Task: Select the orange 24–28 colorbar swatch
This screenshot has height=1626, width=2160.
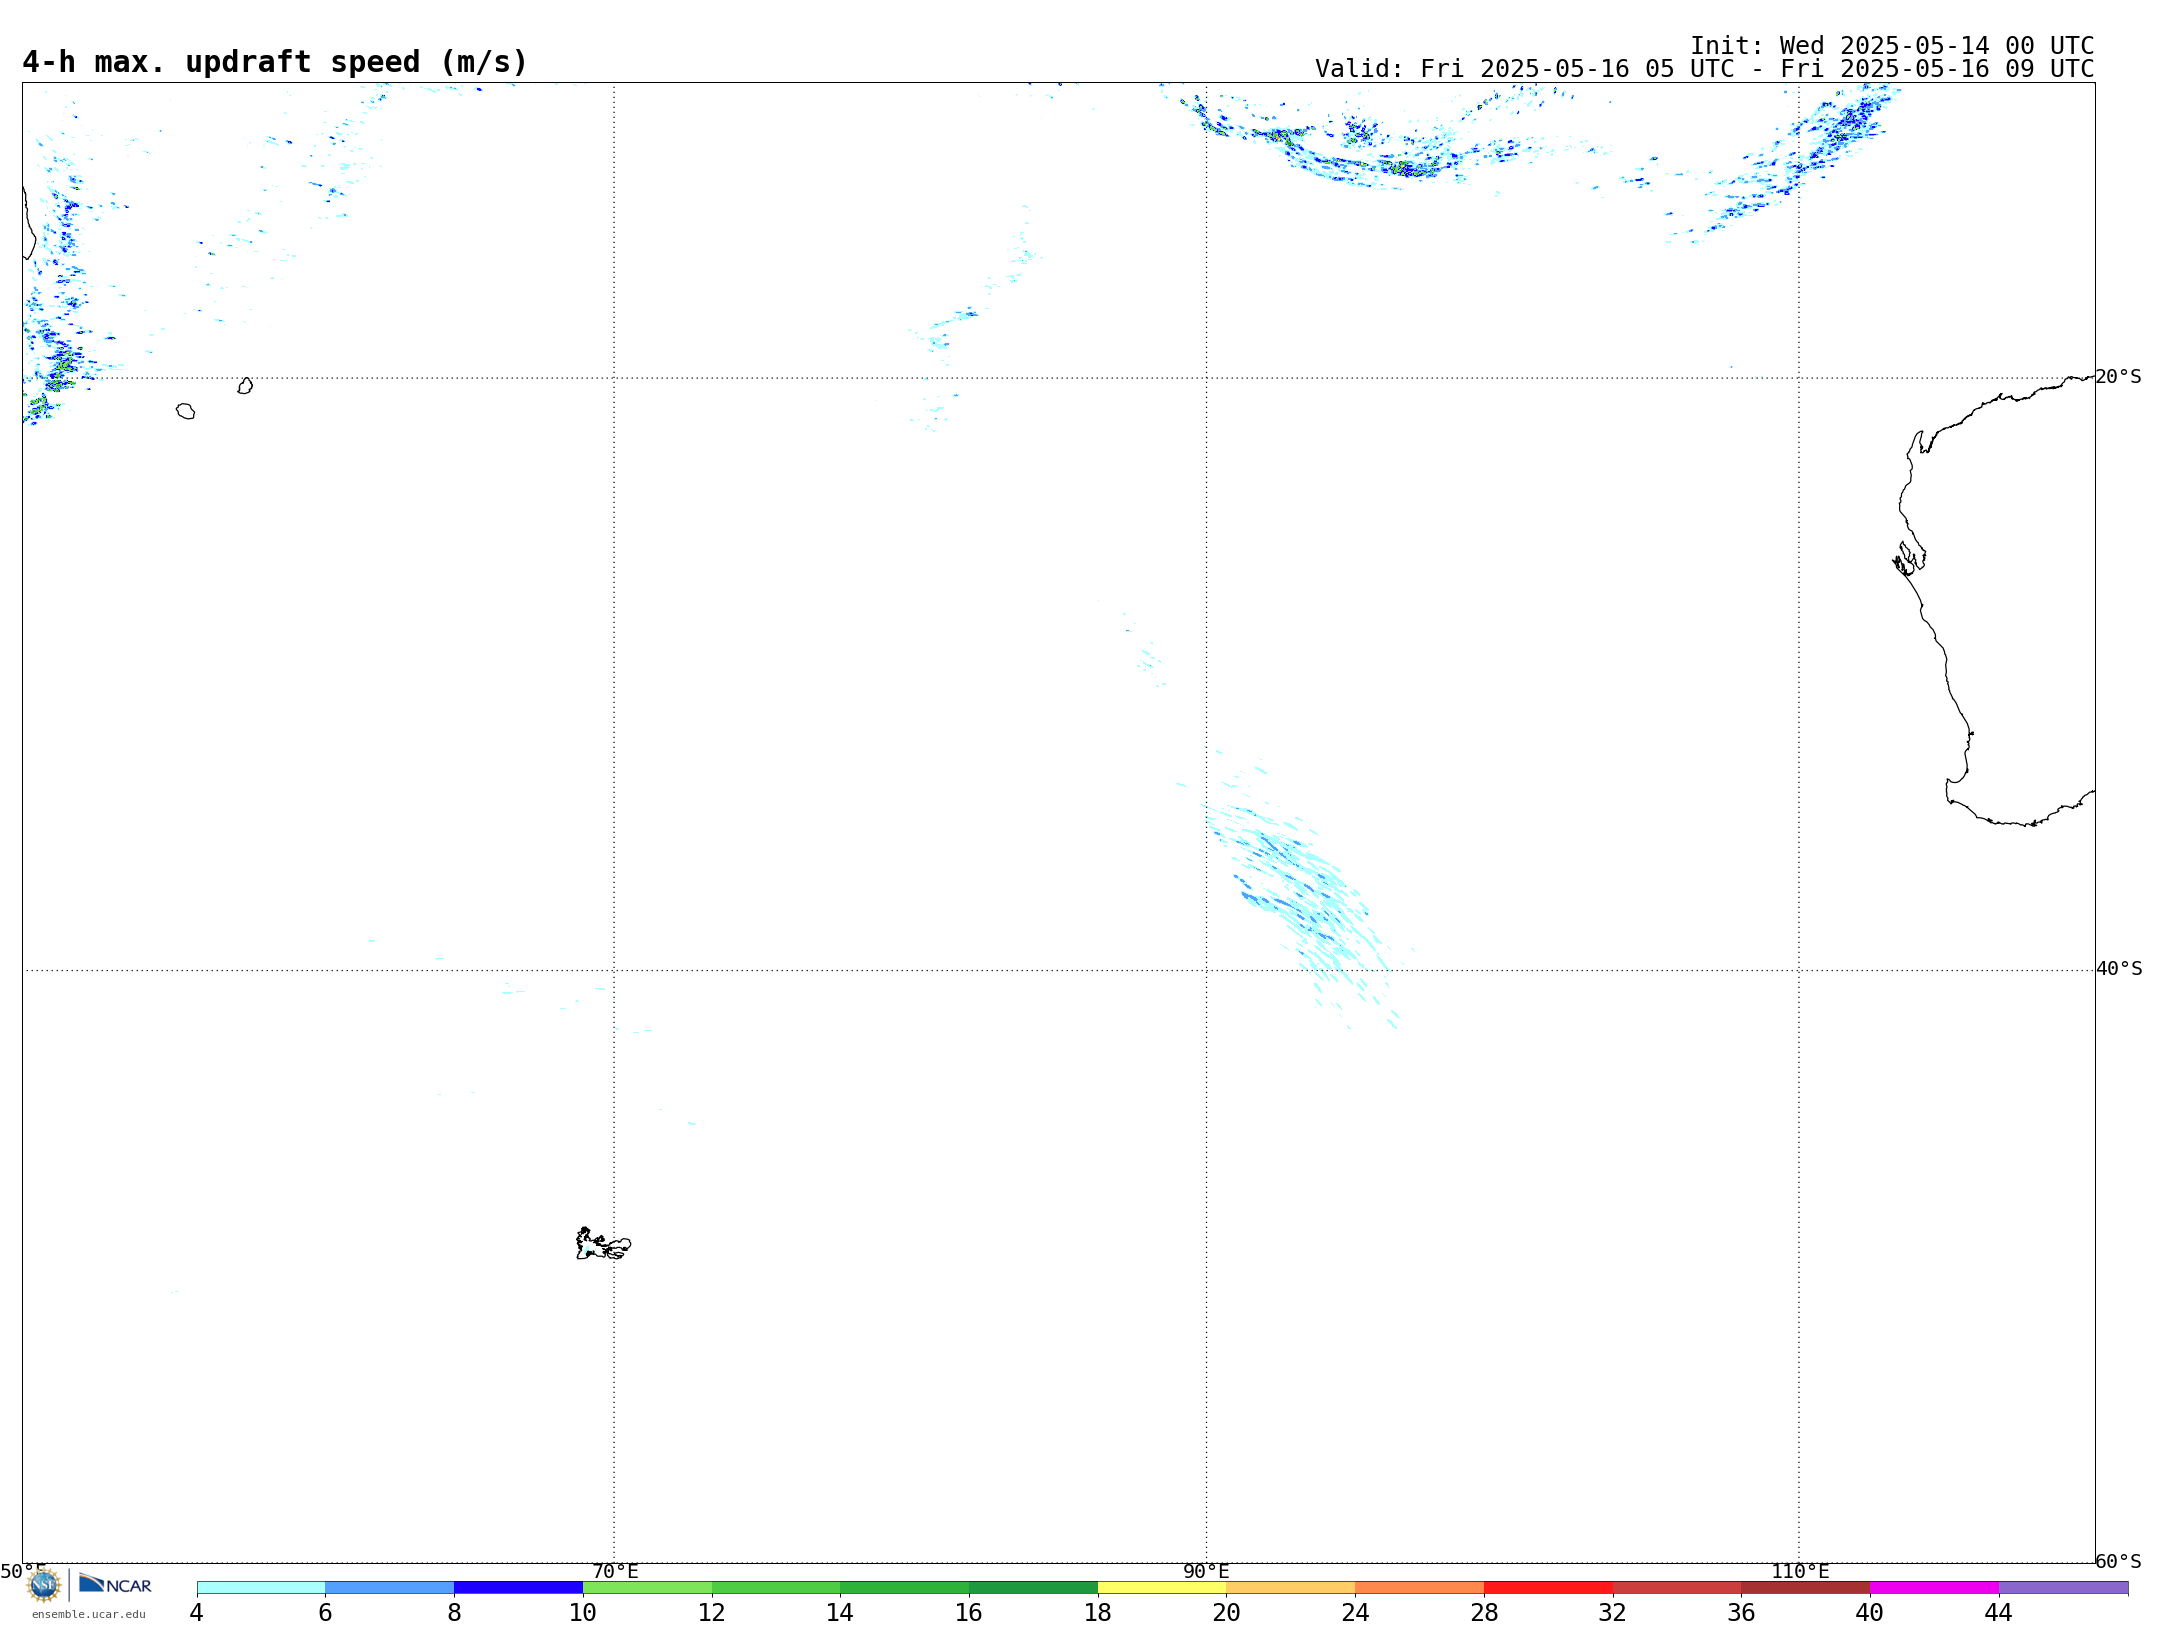Action: 1420,1587
